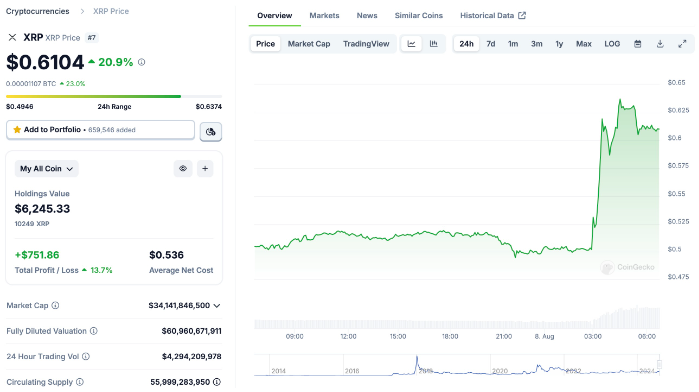Image resolution: width=699 pixels, height=392 pixels.
Task: Toggle holdings visibility eye icon
Action: pyautogui.click(x=183, y=169)
